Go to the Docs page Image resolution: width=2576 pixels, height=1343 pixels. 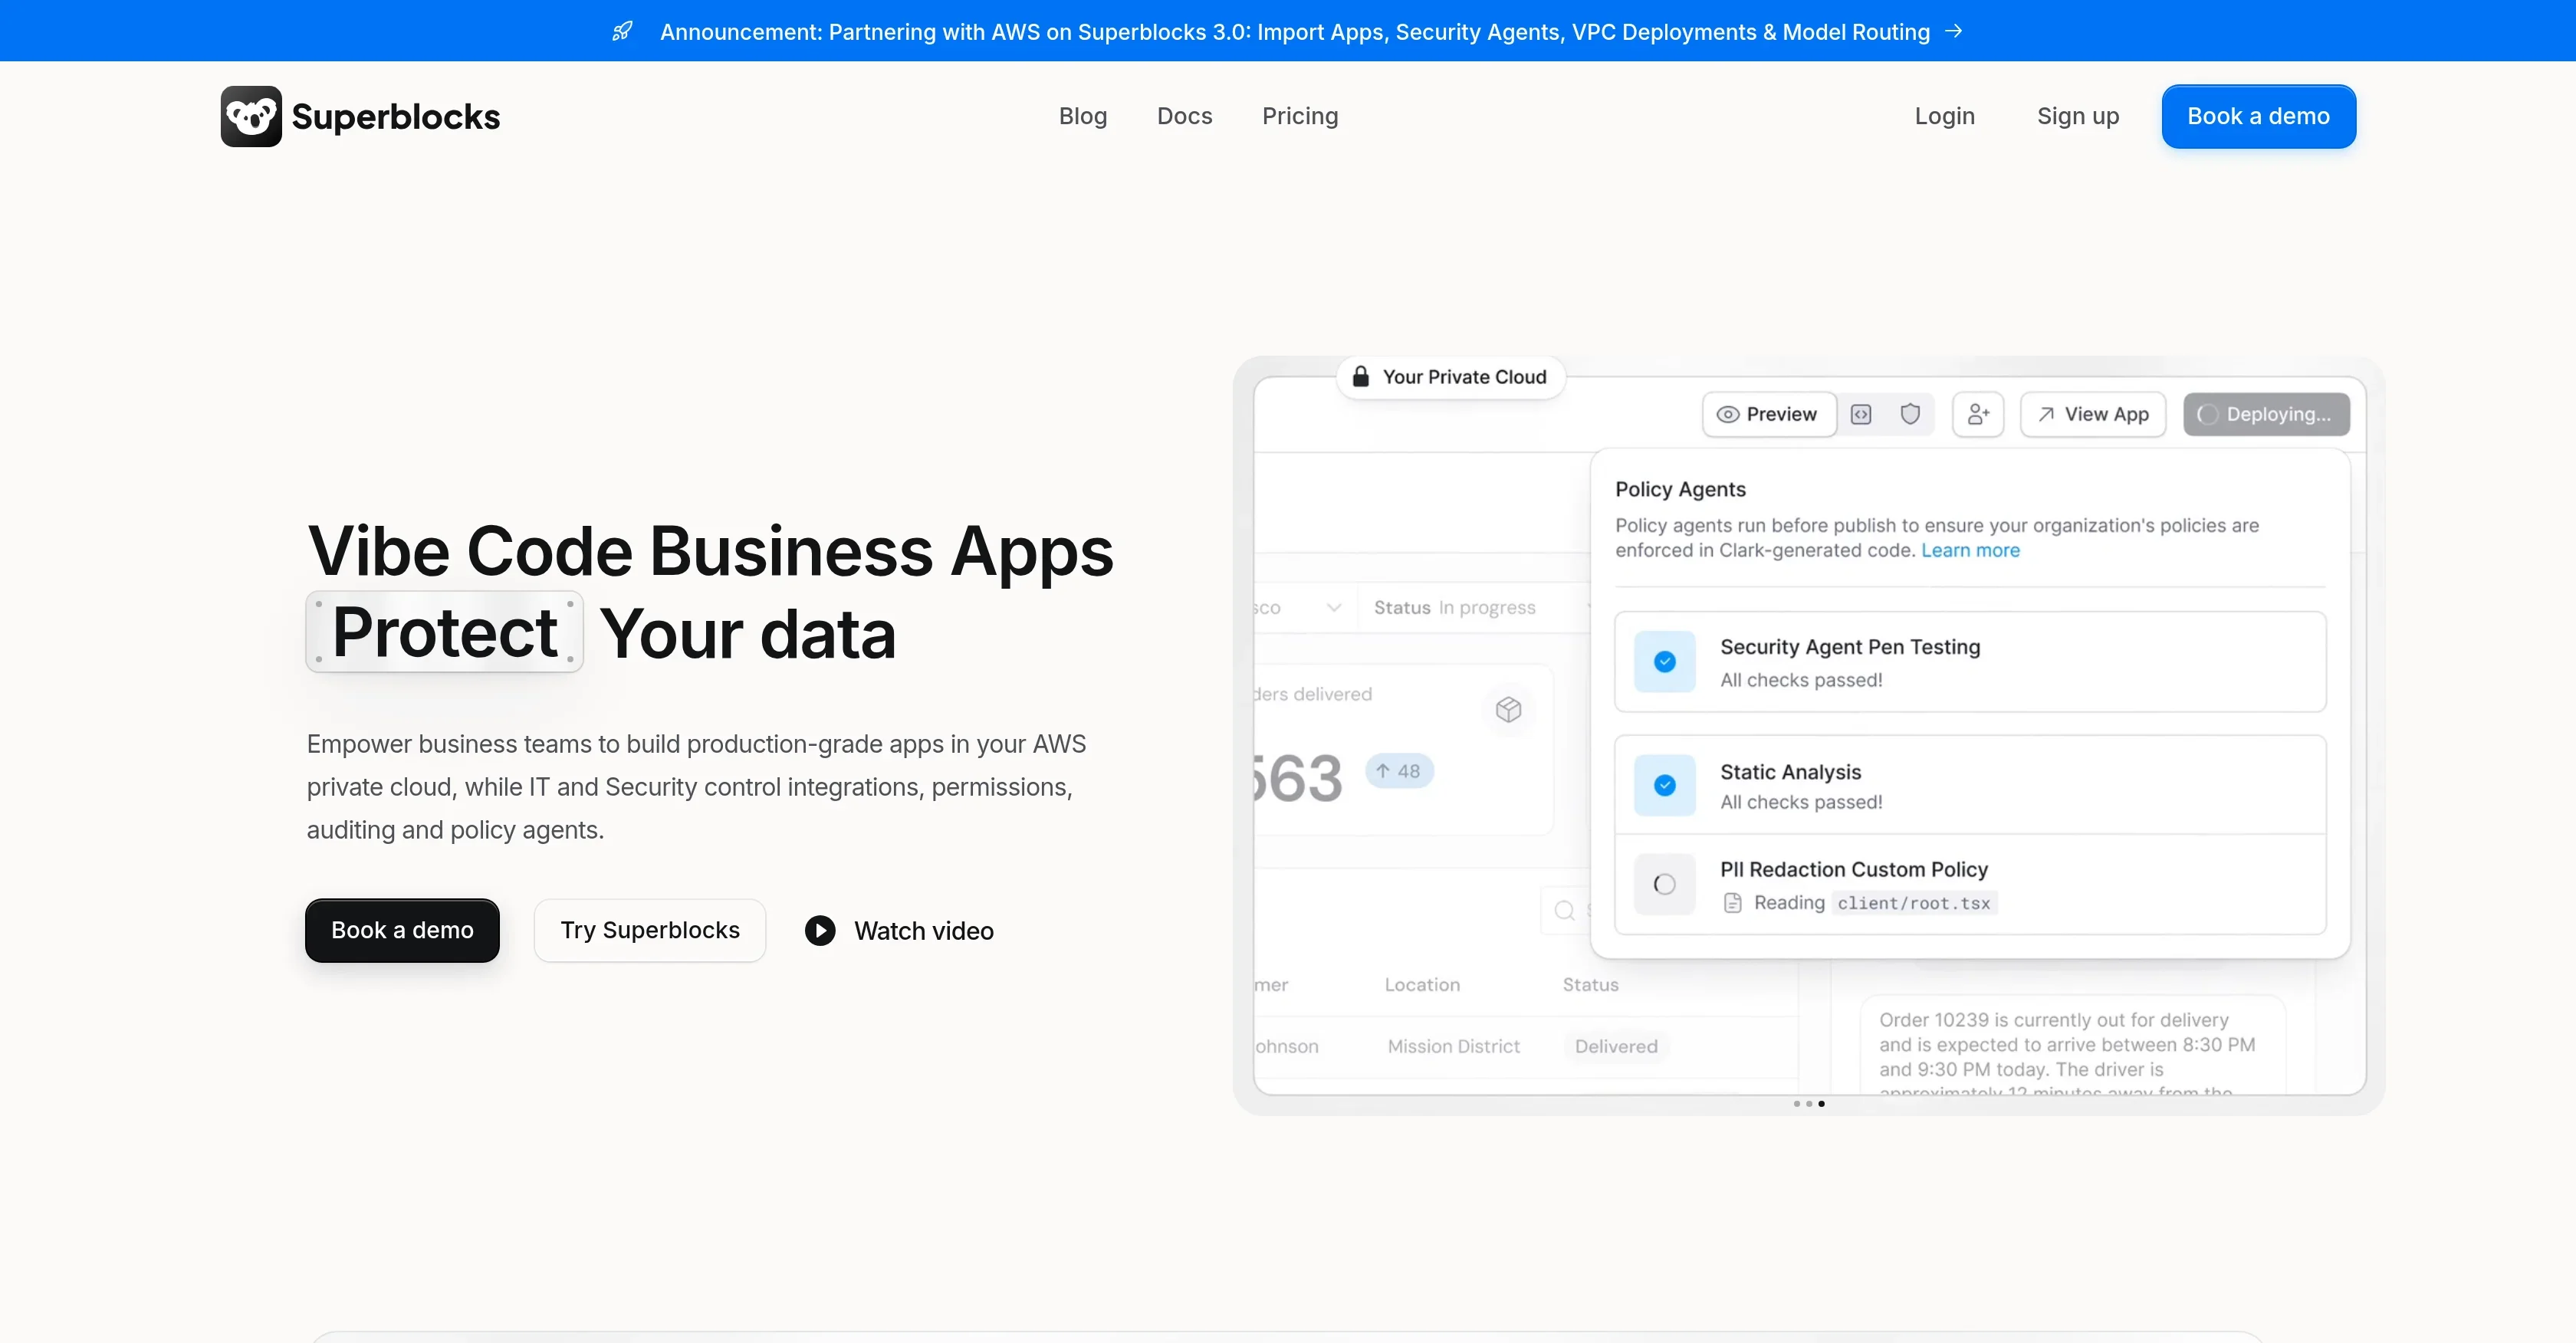pos(1184,116)
